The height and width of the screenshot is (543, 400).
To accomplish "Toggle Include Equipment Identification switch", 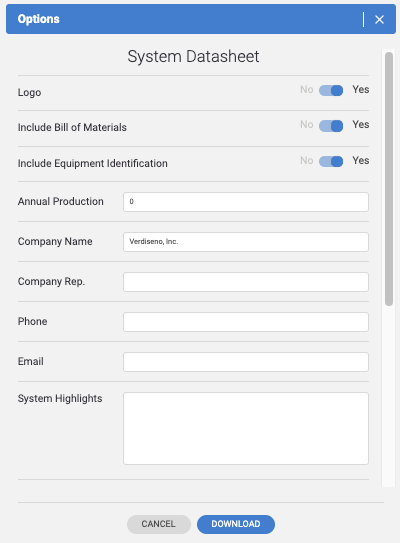I will [x=331, y=161].
